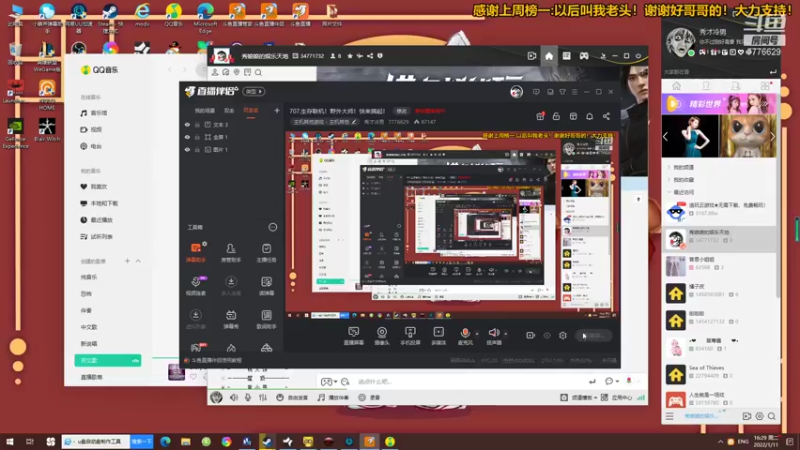
Task: Click the unlock icon near stream title
Action: [x=556, y=116]
